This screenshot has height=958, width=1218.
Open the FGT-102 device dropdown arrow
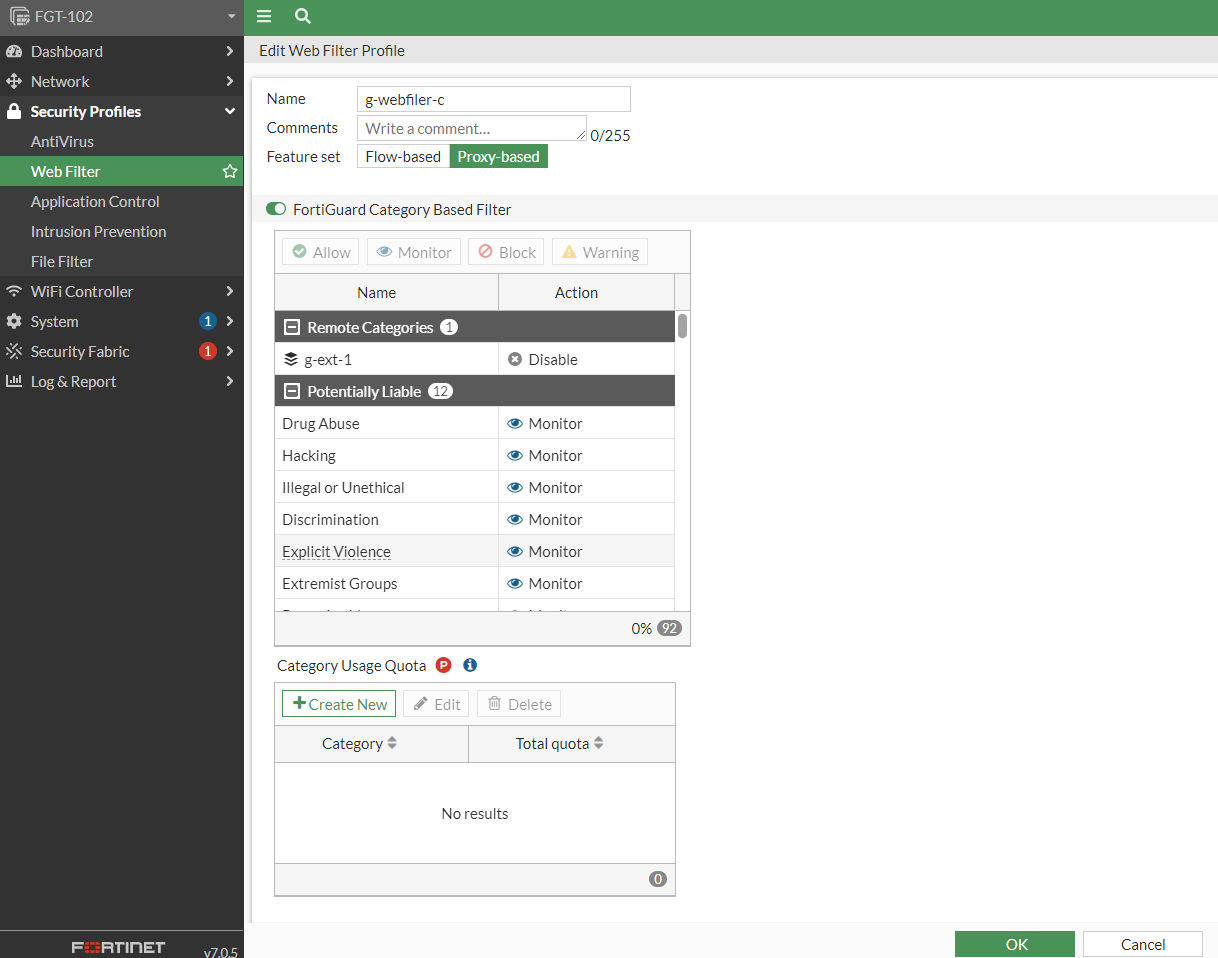point(231,17)
